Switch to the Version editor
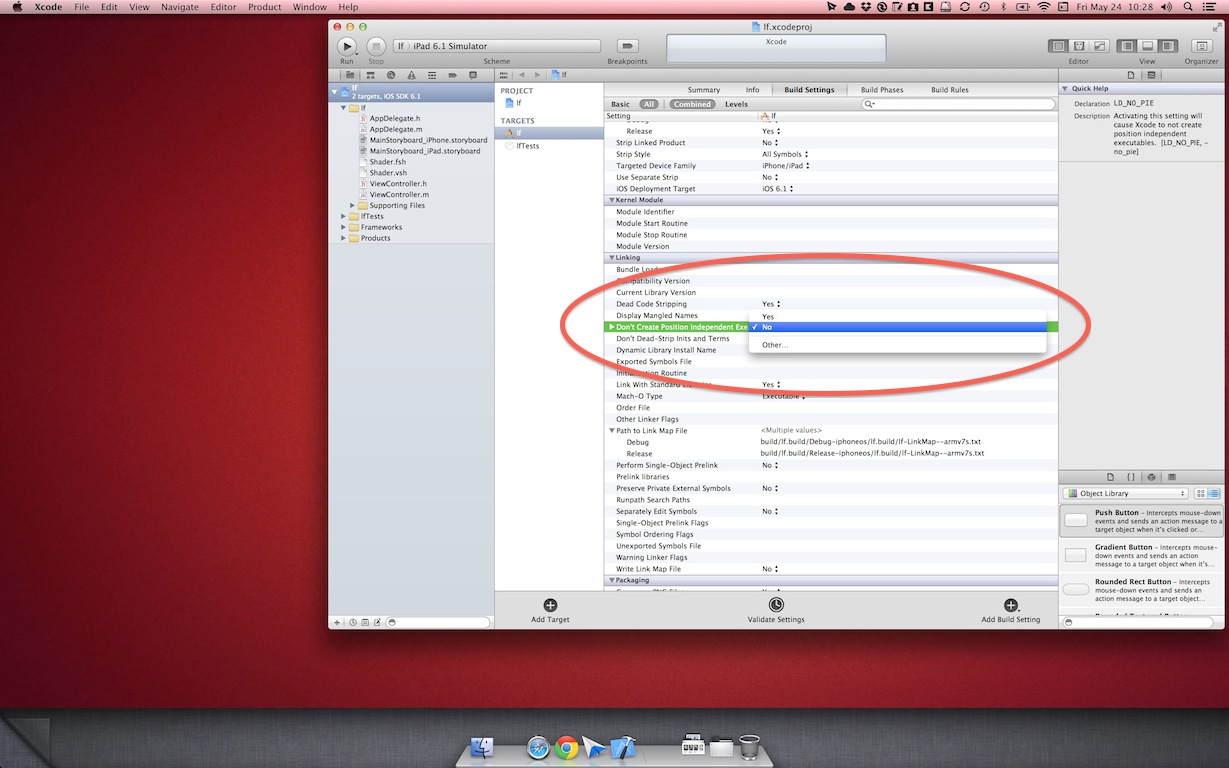Viewport: 1229px width, 768px height. tap(1099, 46)
